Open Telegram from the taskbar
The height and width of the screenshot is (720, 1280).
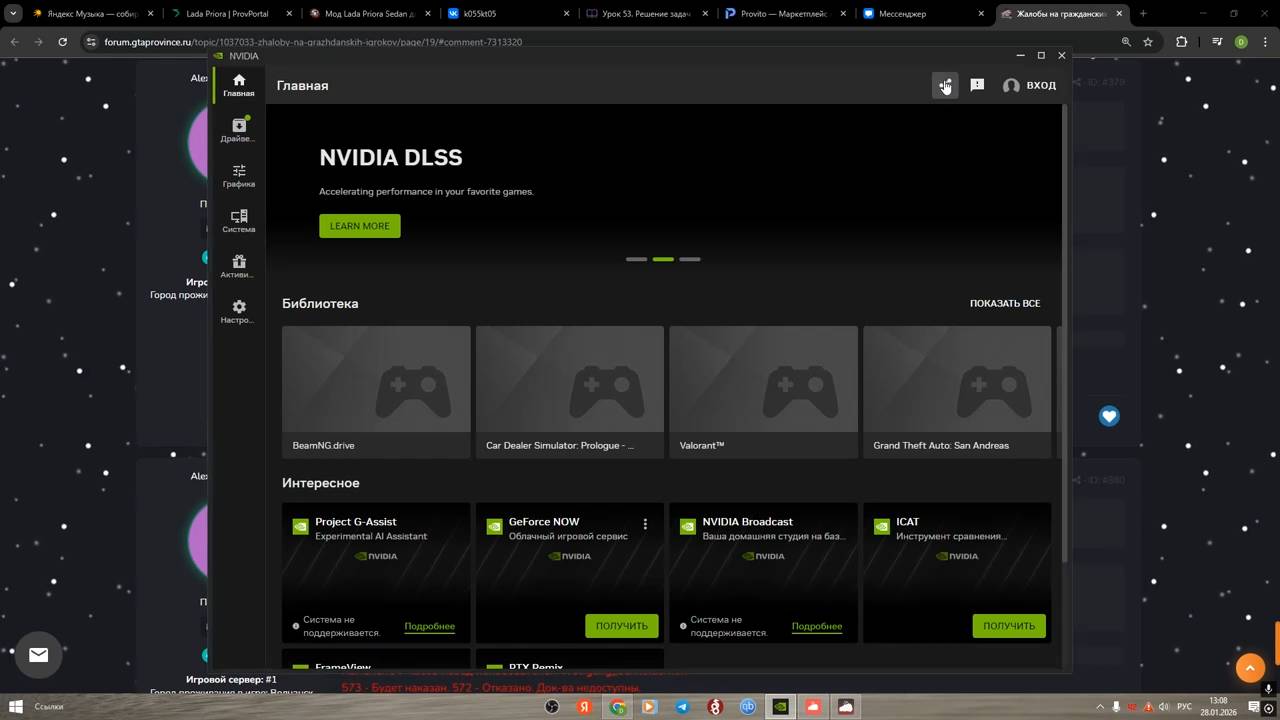pyautogui.click(x=682, y=707)
